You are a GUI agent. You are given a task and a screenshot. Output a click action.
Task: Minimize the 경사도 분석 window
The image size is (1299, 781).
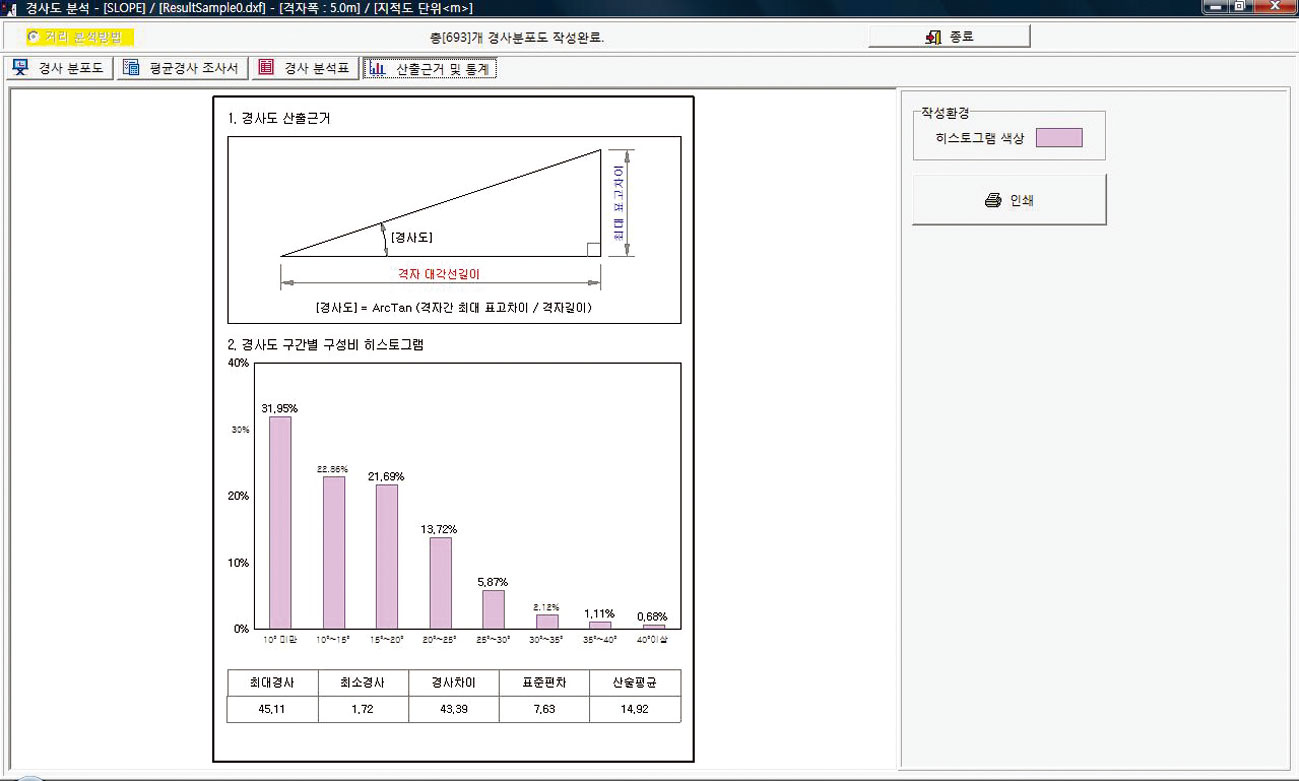1217,7
